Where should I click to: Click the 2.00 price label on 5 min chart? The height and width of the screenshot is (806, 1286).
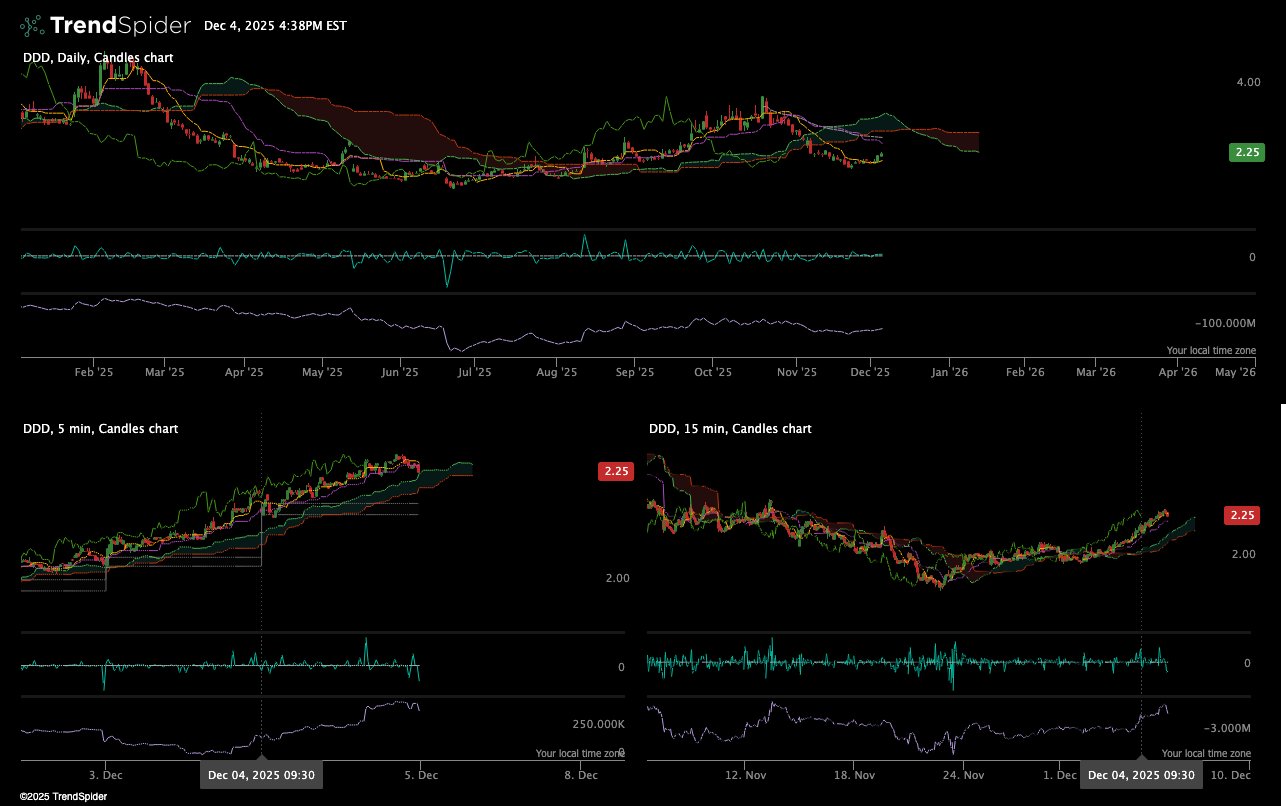pos(617,579)
